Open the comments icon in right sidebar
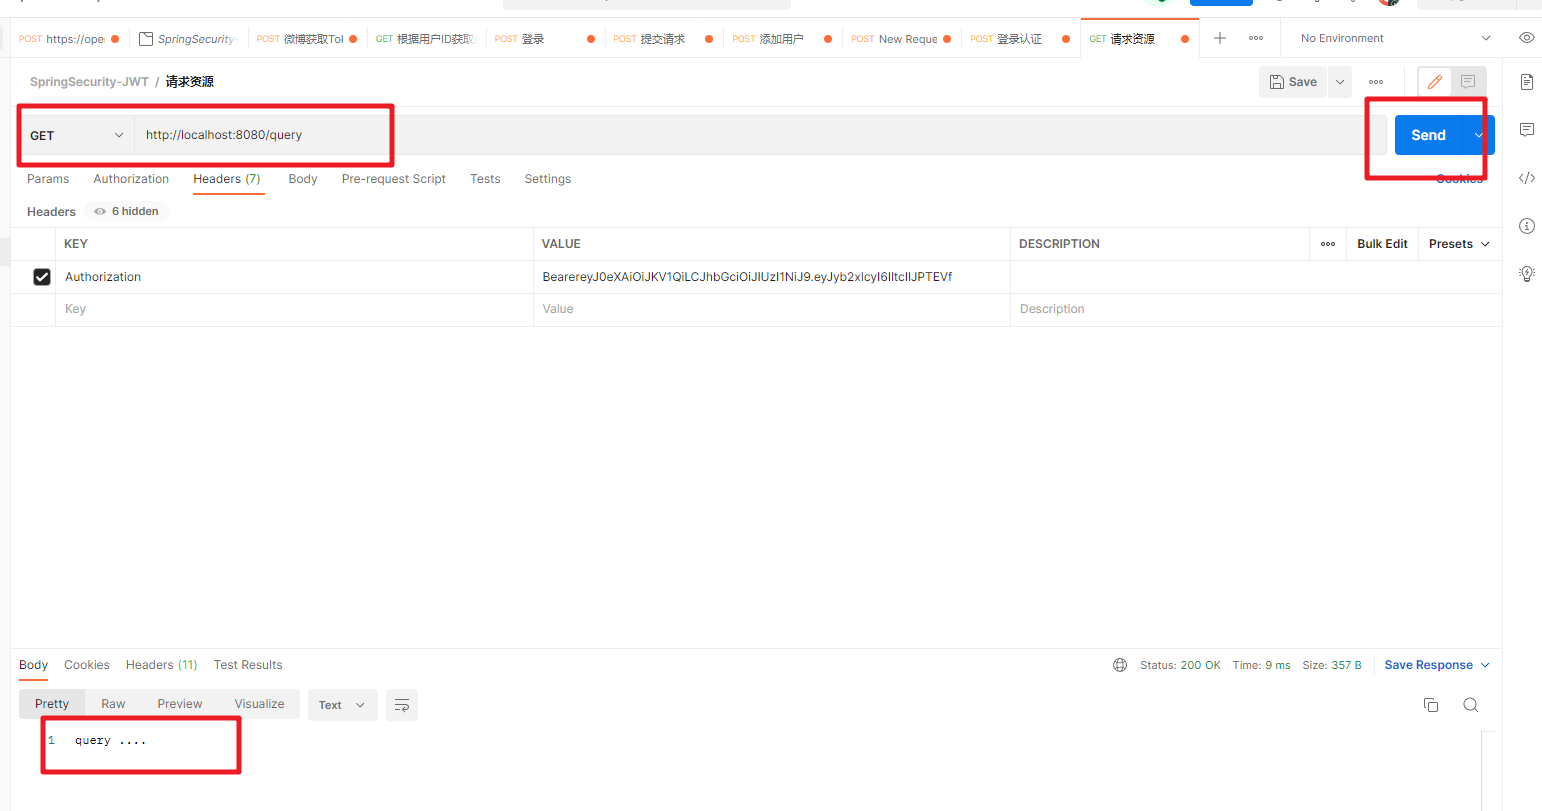Viewport: 1542px width, 811px height. [1526, 129]
